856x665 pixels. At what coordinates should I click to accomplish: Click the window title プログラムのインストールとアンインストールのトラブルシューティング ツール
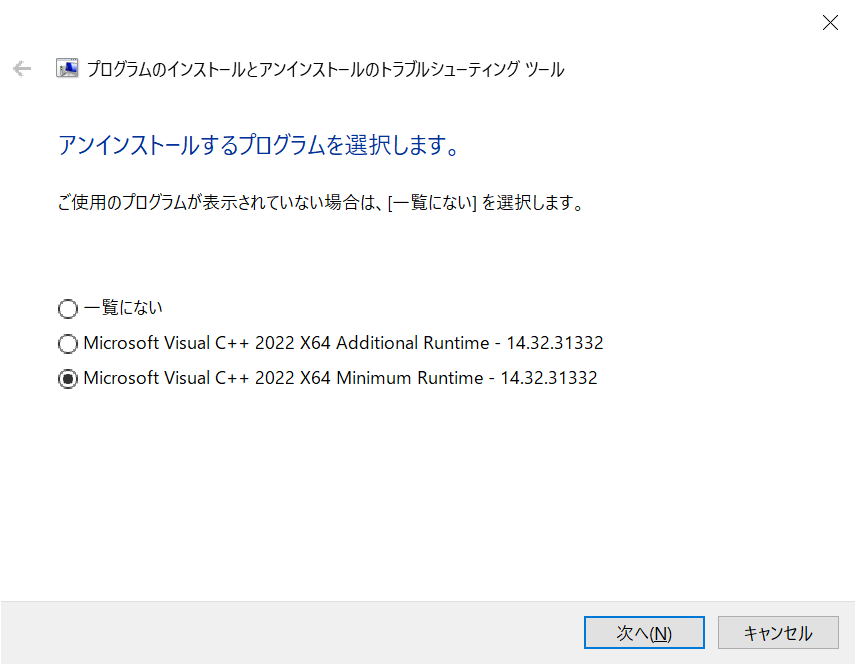tap(325, 69)
